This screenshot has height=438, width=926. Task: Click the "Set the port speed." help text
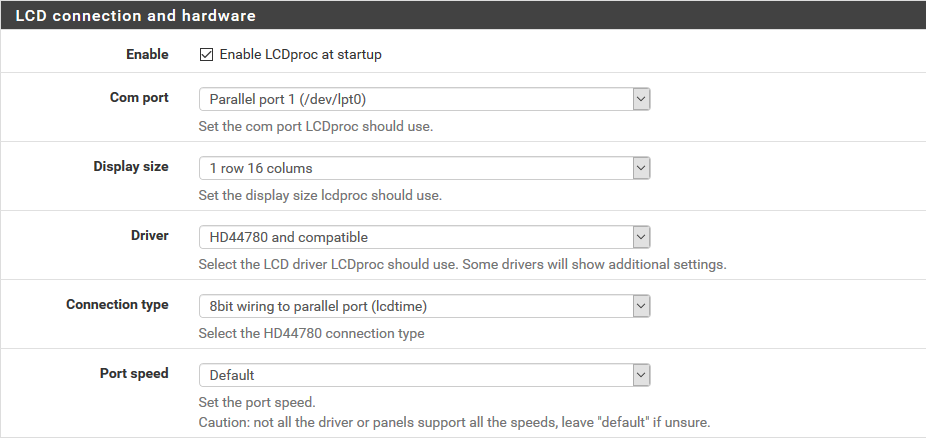(x=257, y=403)
